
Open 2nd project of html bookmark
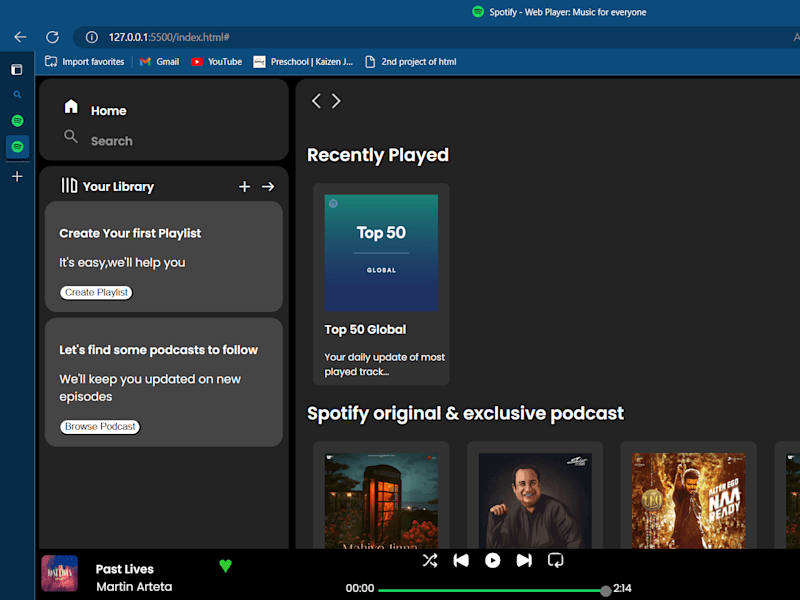411,62
